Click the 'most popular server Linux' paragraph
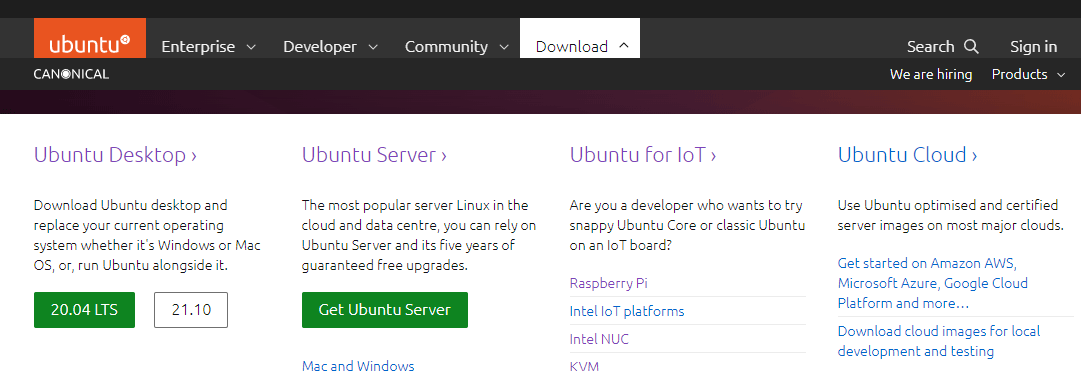 coord(419,235)
